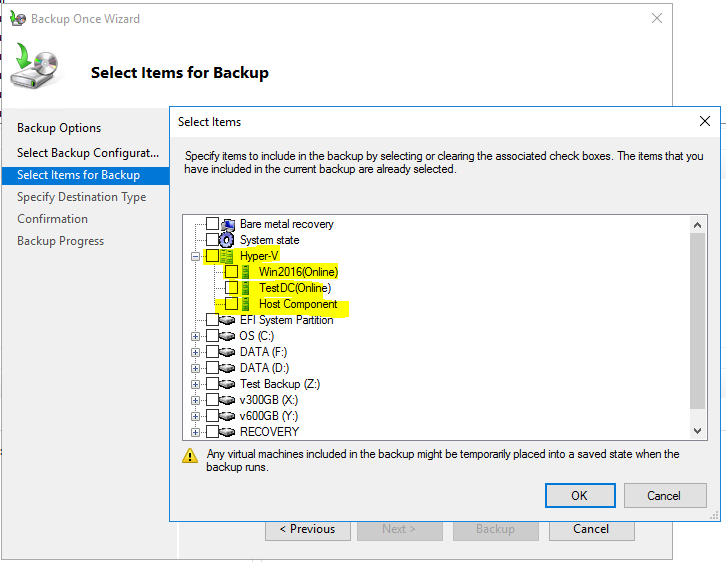Expand the DATA (F:) tree node
Image resolution: width=726 pixels, height=562 pixels.
[195, 352]
